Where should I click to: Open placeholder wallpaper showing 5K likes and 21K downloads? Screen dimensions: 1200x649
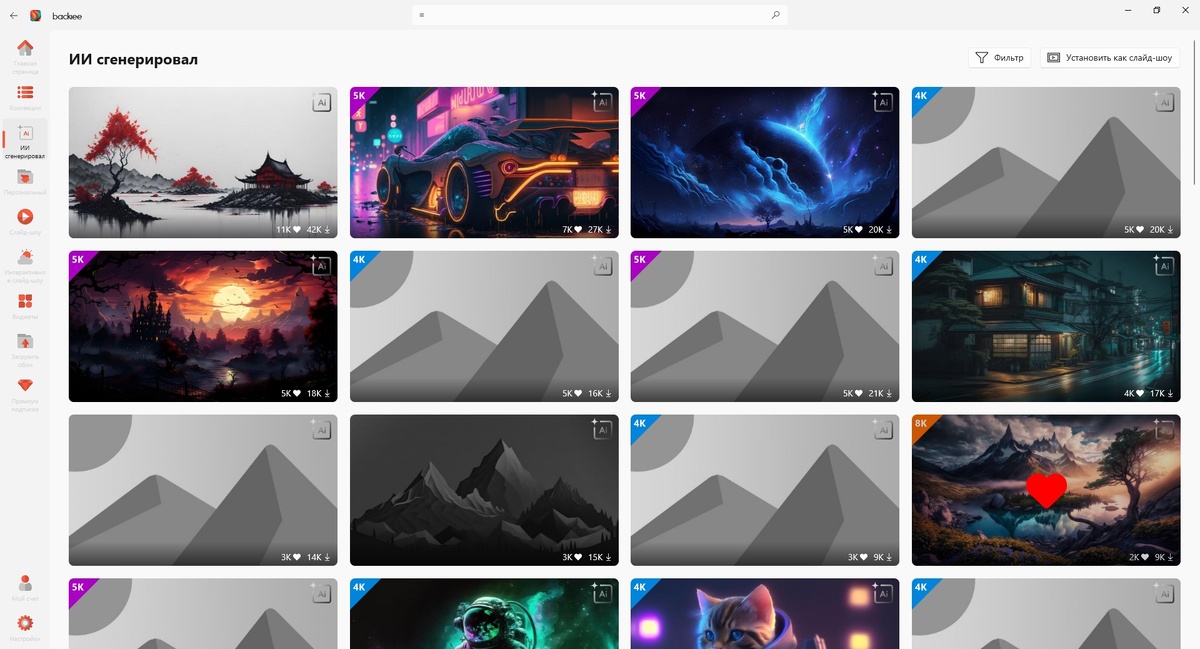coord(765,326)
